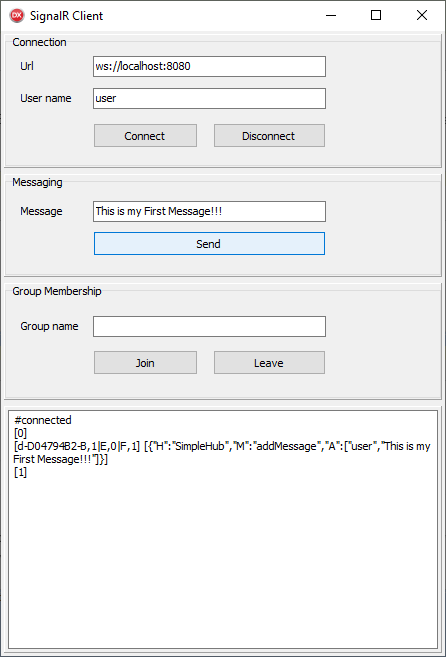Click the SignalR Client title bar text

pyautogui.click(x=66, y=16)
